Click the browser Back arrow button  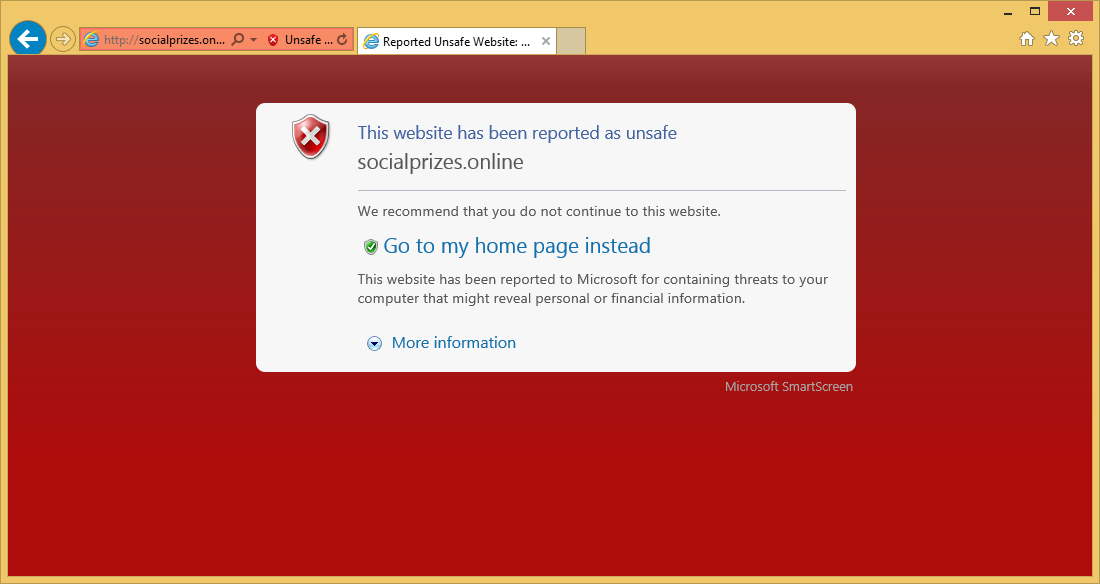[x=28, y=39]
